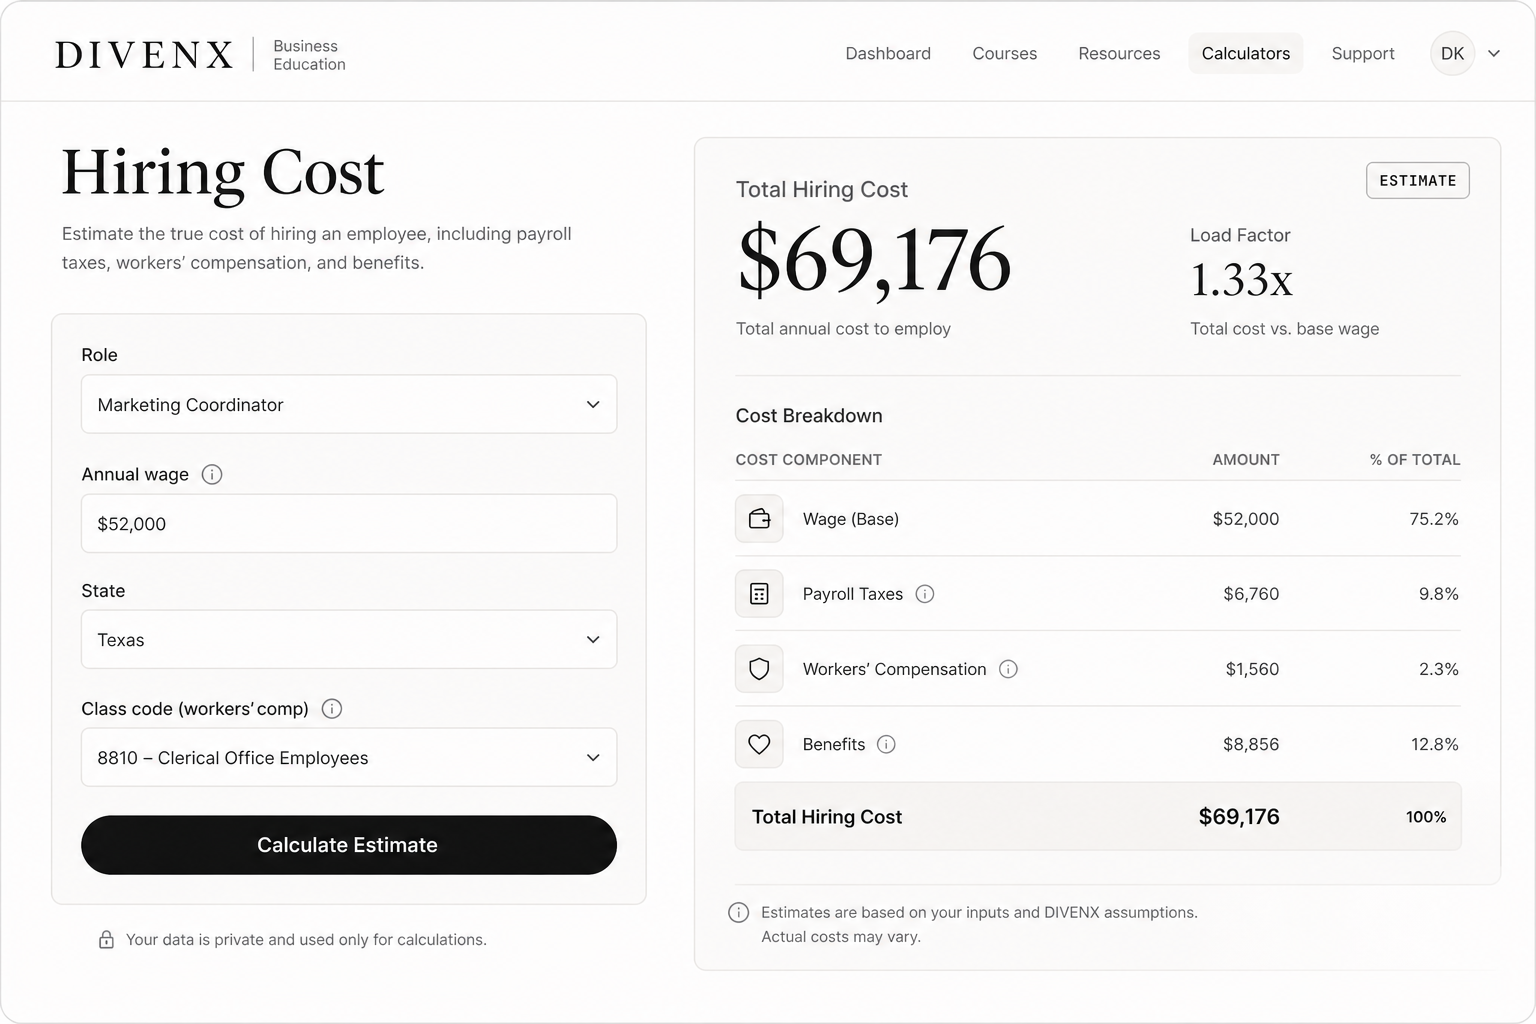This screenshot has width=1536, height=1024.
Task: Click the DIVENX logo
Action: click(144, 54)
